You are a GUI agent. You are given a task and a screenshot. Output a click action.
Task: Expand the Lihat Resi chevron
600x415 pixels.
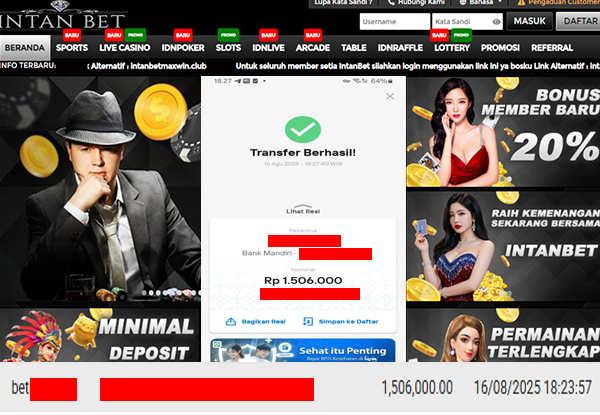pos(303,206)
